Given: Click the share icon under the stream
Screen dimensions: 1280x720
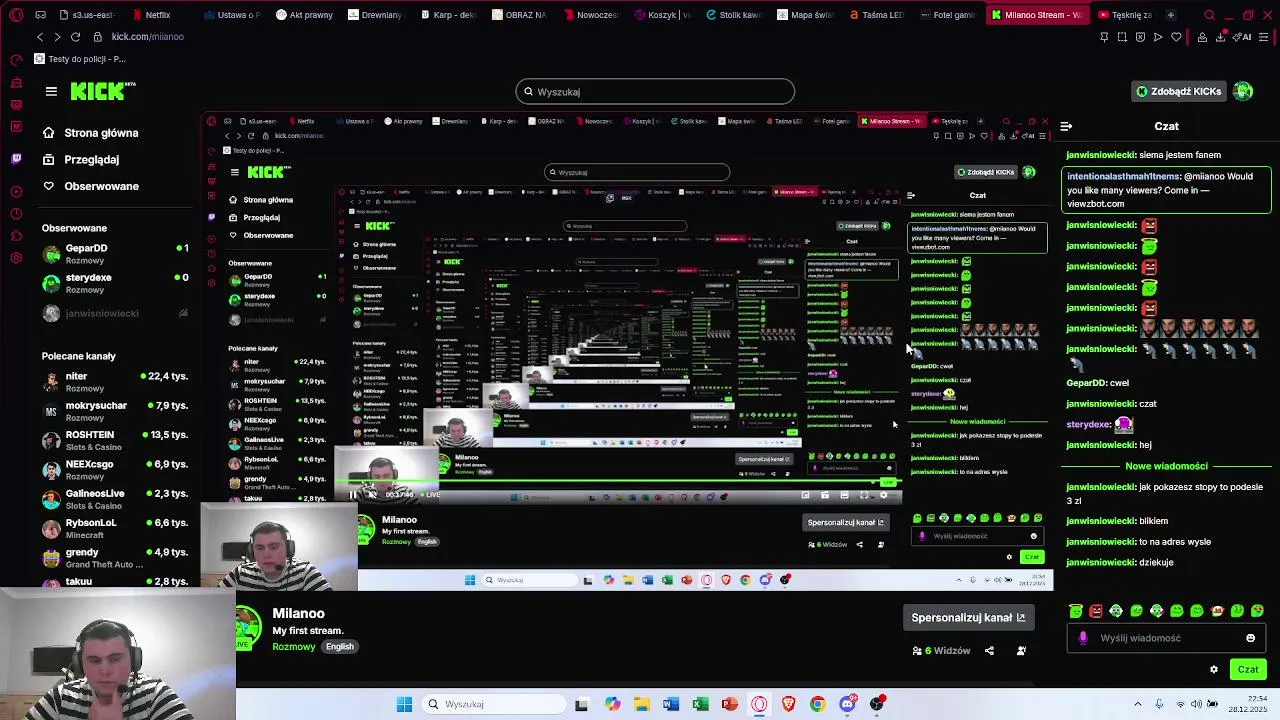Looking at the screenshot, I should 989,651.
